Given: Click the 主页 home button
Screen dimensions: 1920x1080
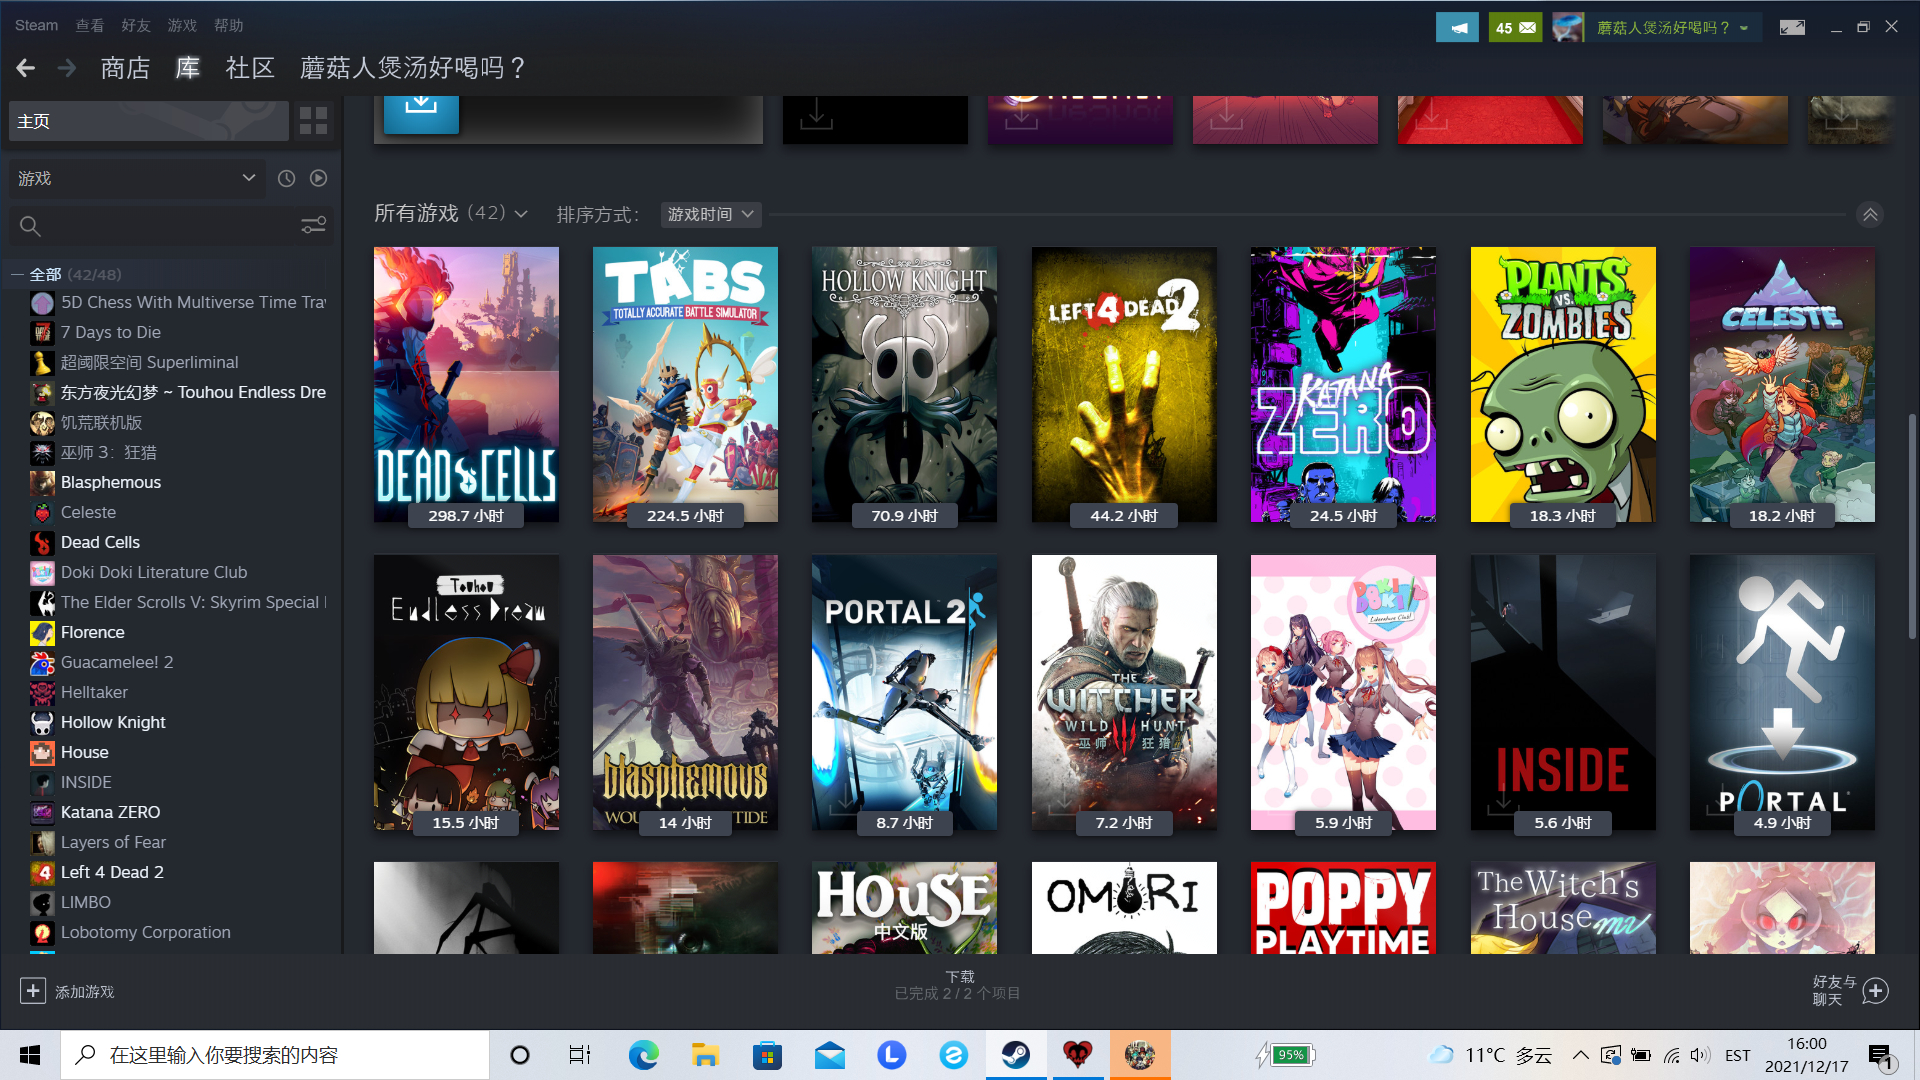Looking at the screenshot, I should 148,121.
